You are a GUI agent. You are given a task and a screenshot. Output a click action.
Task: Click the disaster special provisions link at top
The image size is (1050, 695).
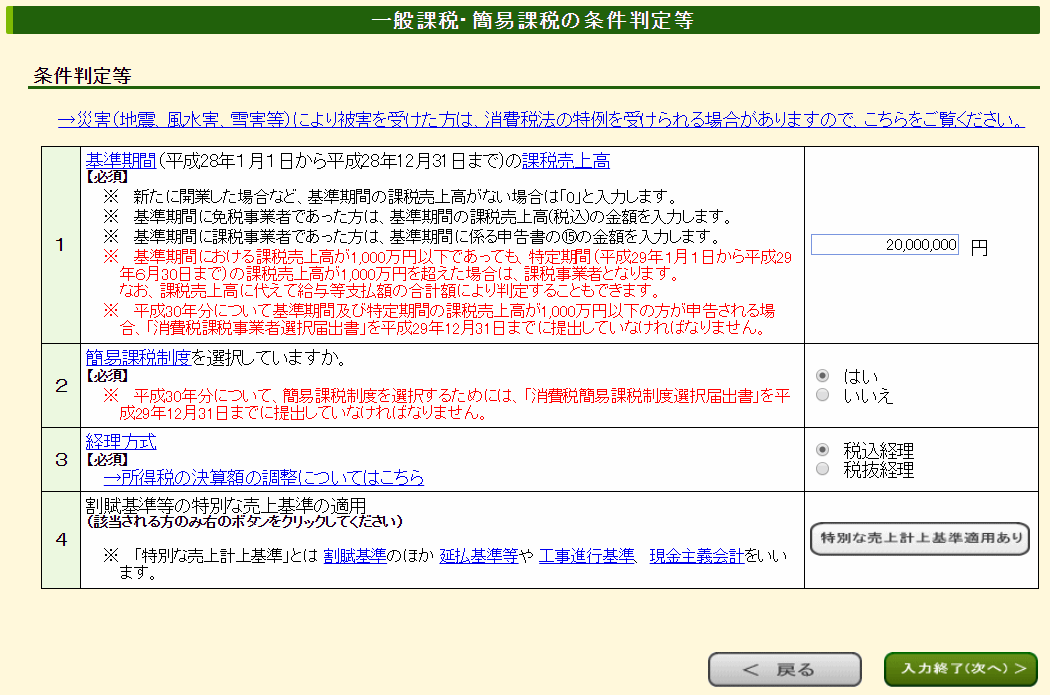[x=540, y=120]
